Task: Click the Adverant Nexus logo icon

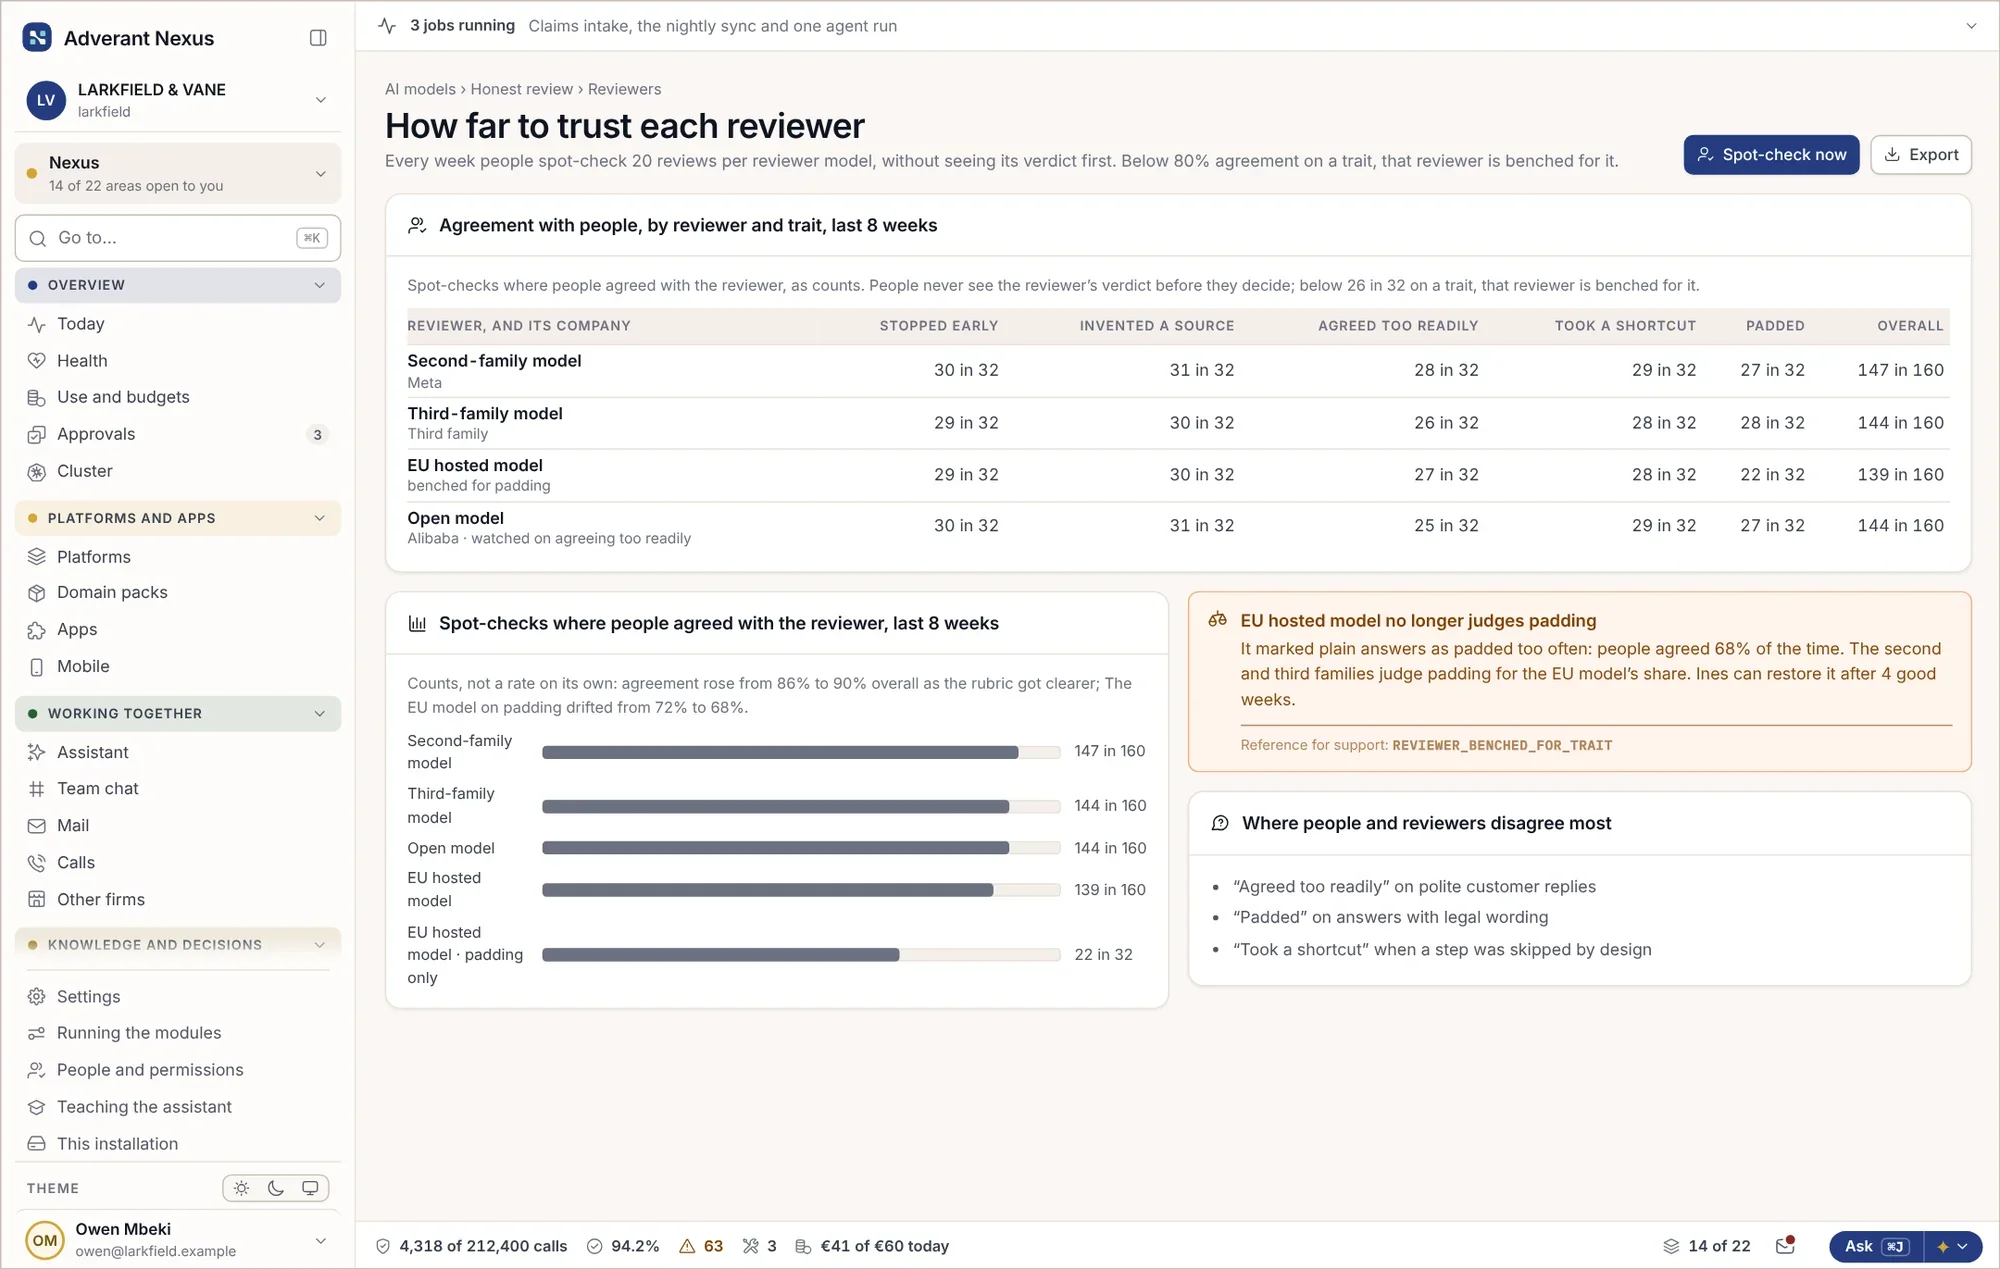Action: pos(37,38)
